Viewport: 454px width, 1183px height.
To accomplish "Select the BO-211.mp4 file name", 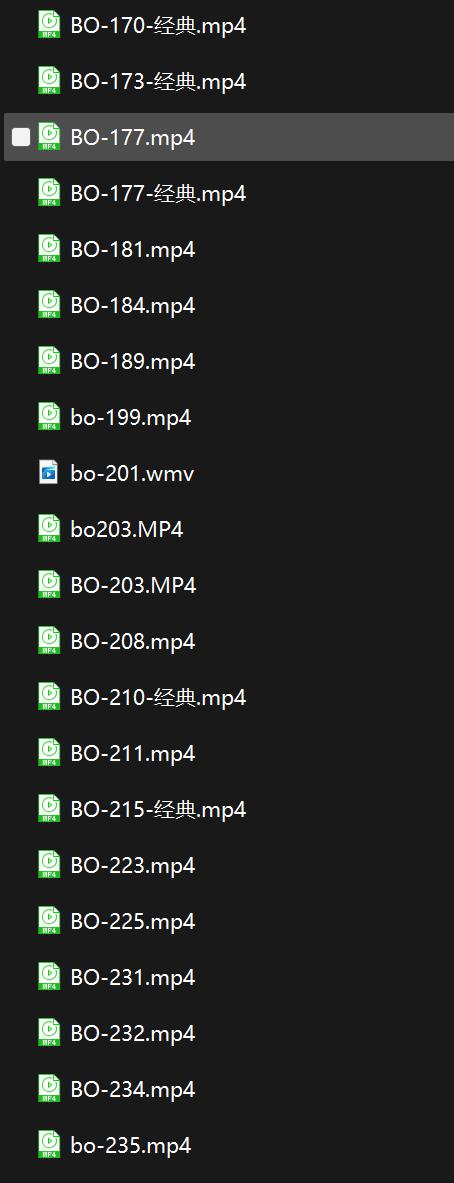I will 133,753.
